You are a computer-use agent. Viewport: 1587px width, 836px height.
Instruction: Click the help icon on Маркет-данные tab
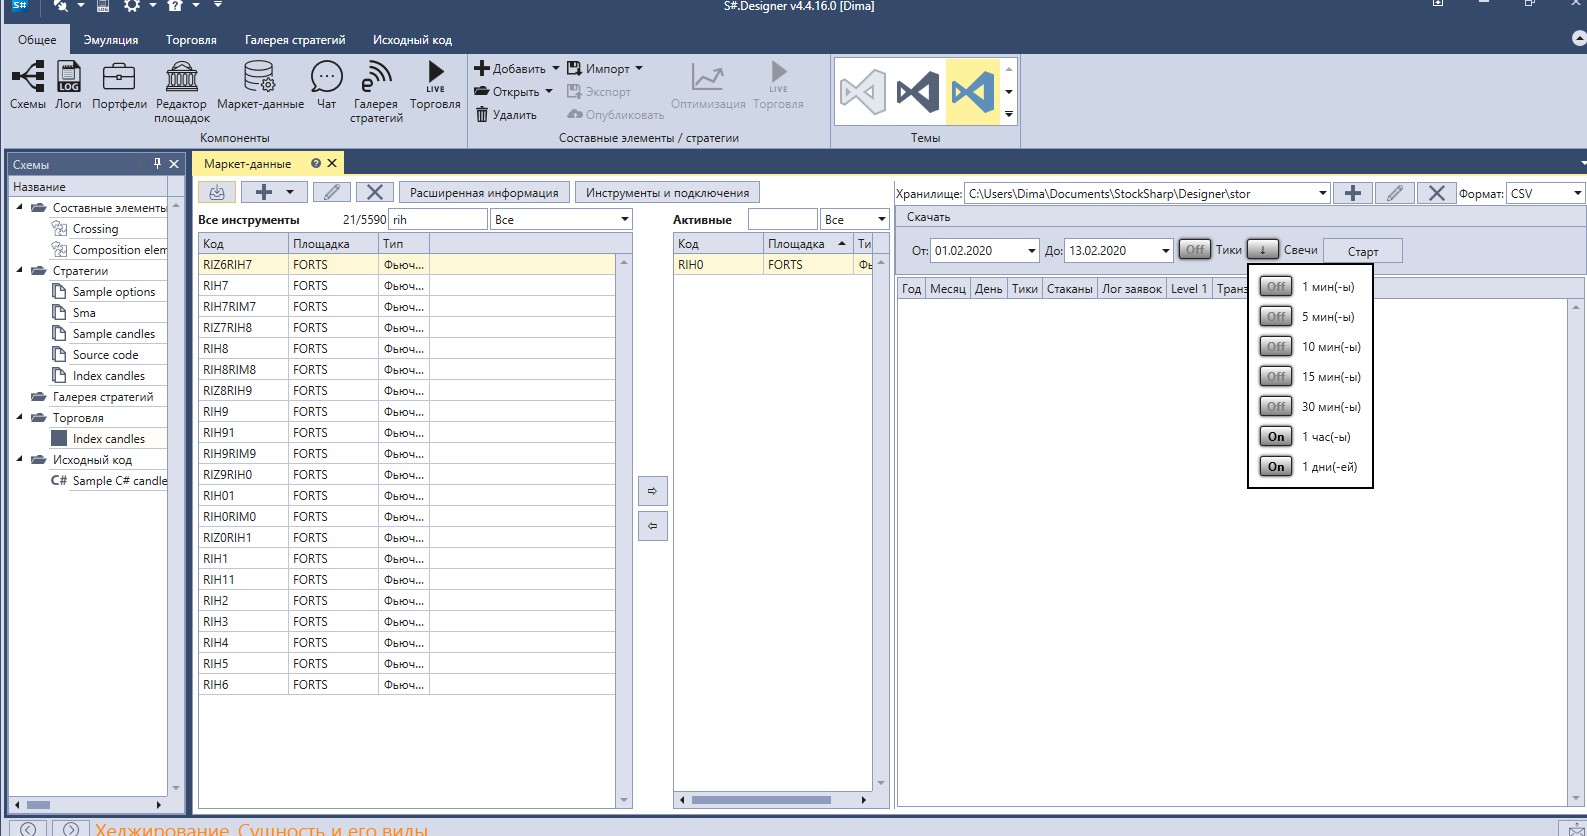tap(316, 163)
